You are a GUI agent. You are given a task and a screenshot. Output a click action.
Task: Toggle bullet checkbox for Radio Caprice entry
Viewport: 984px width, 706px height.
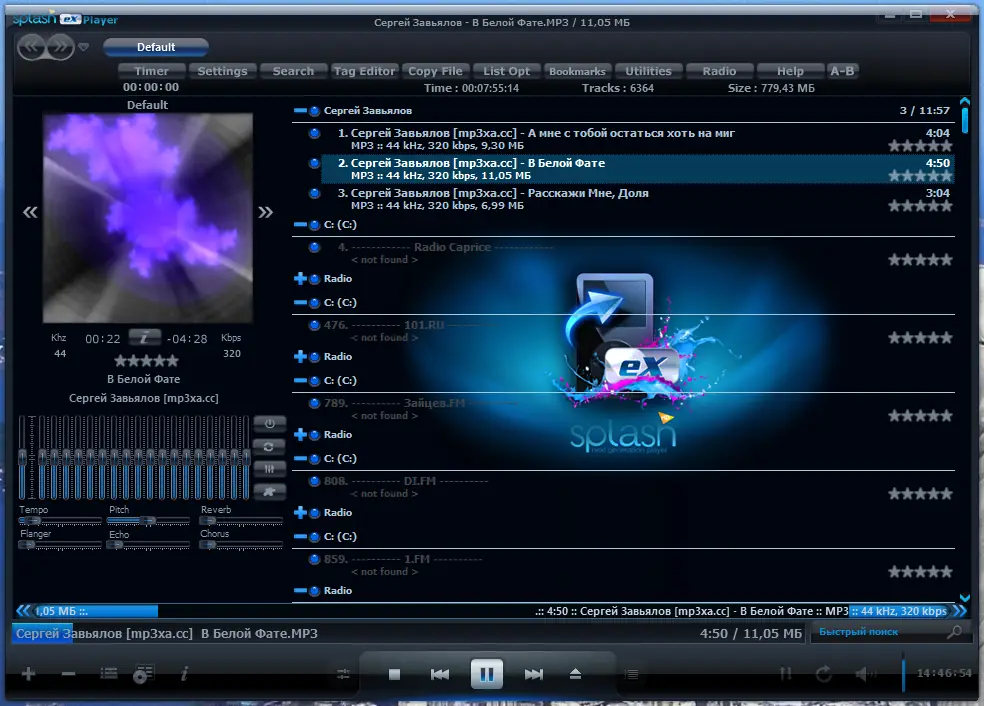pyautogui.click(x=314, y=247)
